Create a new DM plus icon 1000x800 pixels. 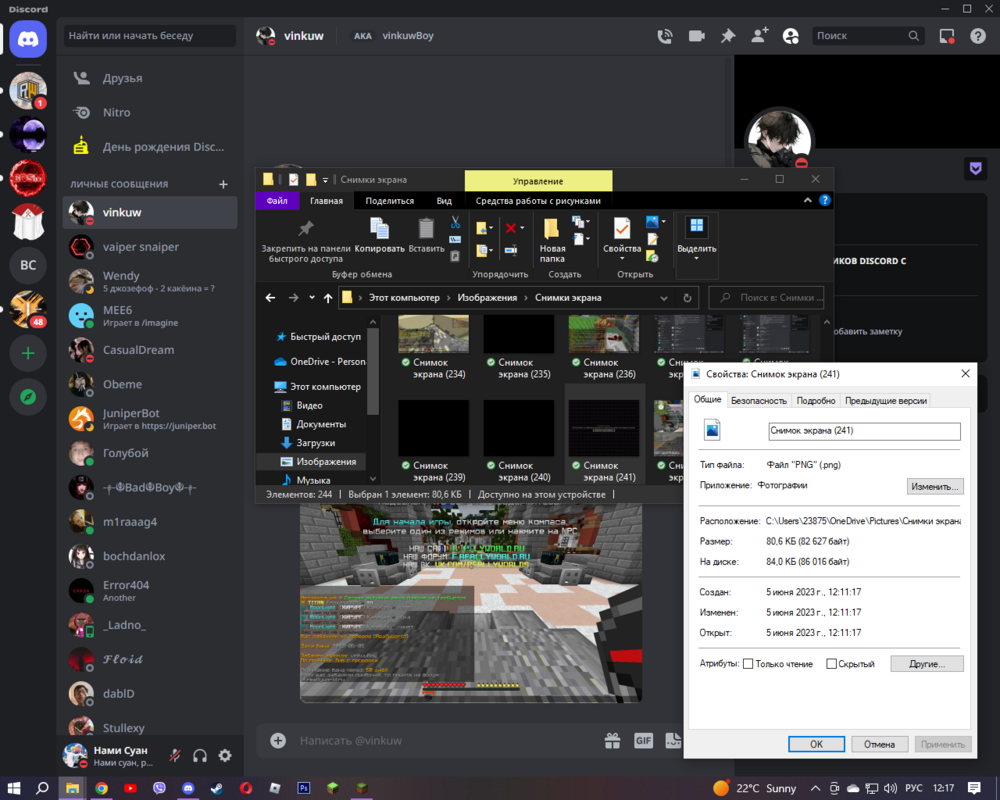click(x=223, y=184)
